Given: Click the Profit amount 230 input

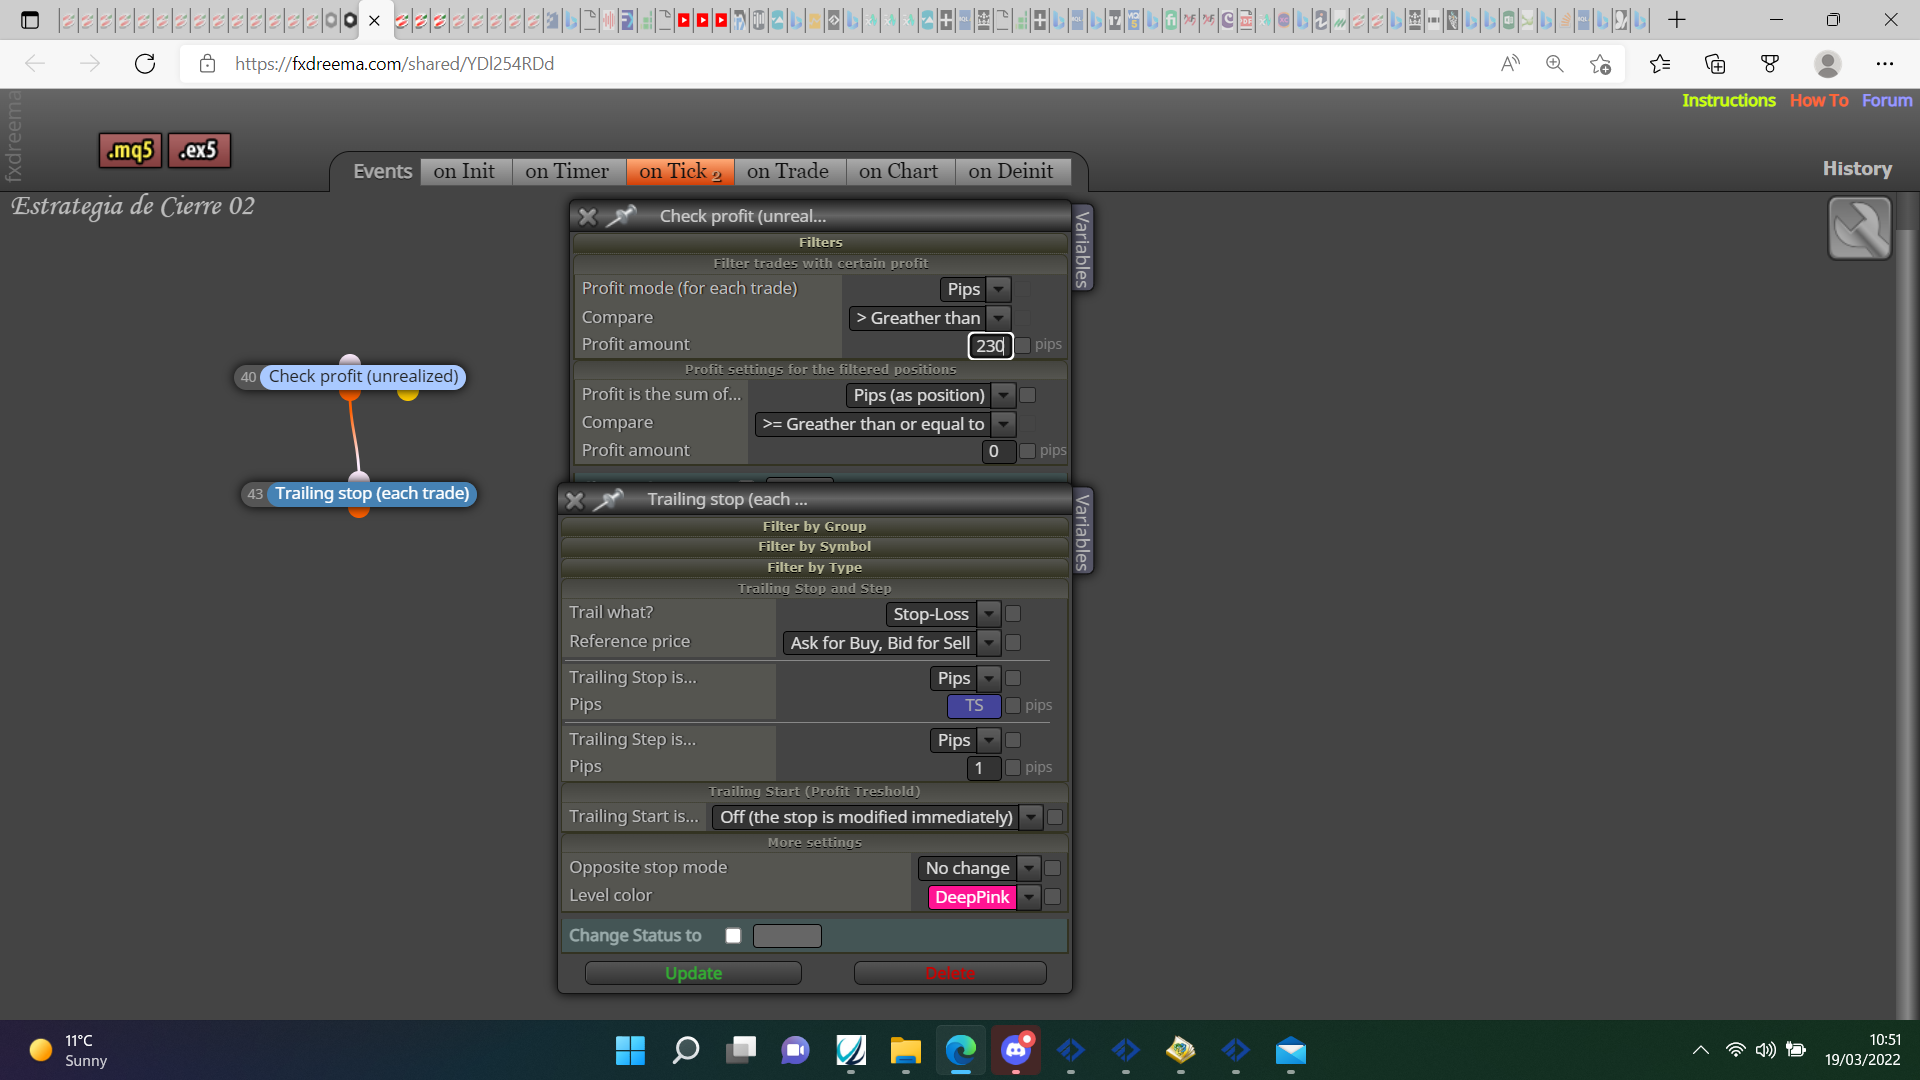Looking at the screenshot, I should (x=990, y=346).
